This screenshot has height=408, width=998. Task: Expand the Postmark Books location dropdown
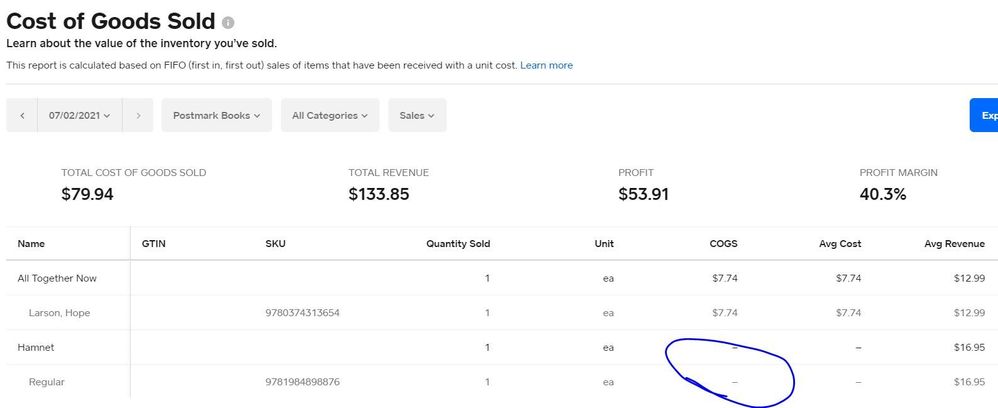tap(216, 115)
